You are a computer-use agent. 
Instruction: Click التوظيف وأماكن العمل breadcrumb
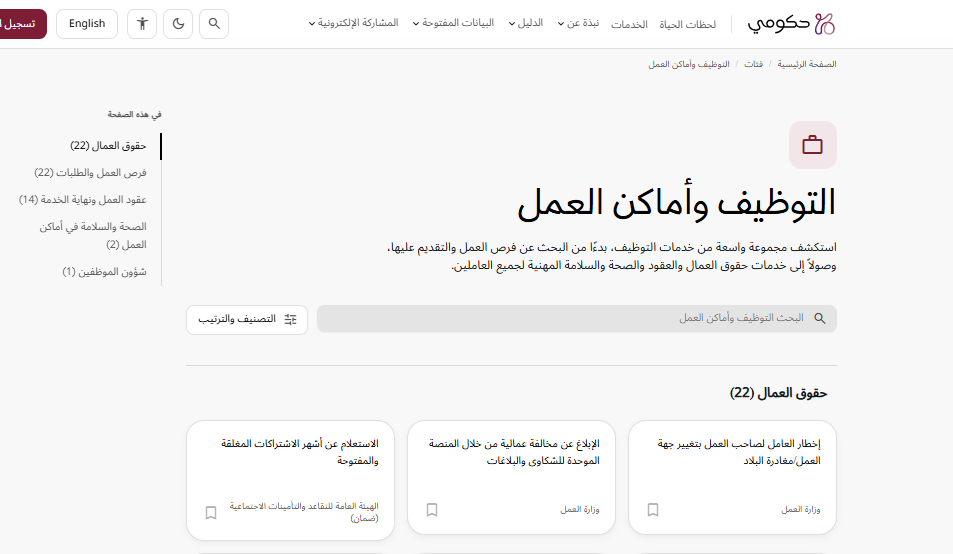click(x=689, y=64)
